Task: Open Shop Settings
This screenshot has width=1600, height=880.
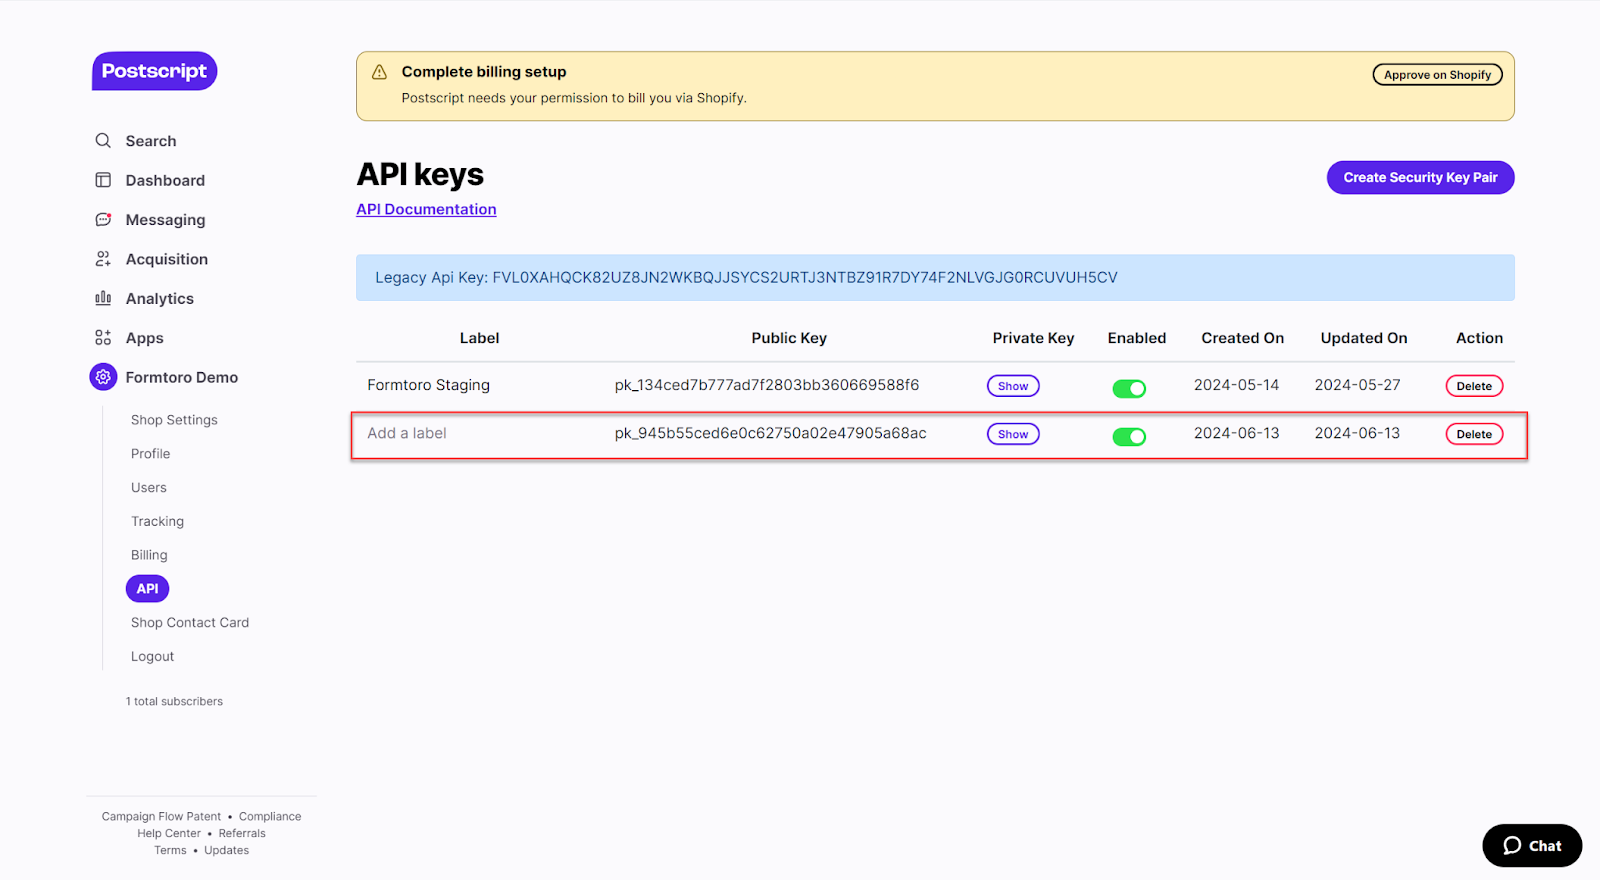Action: pyautogui.click(x=174, y=420)
